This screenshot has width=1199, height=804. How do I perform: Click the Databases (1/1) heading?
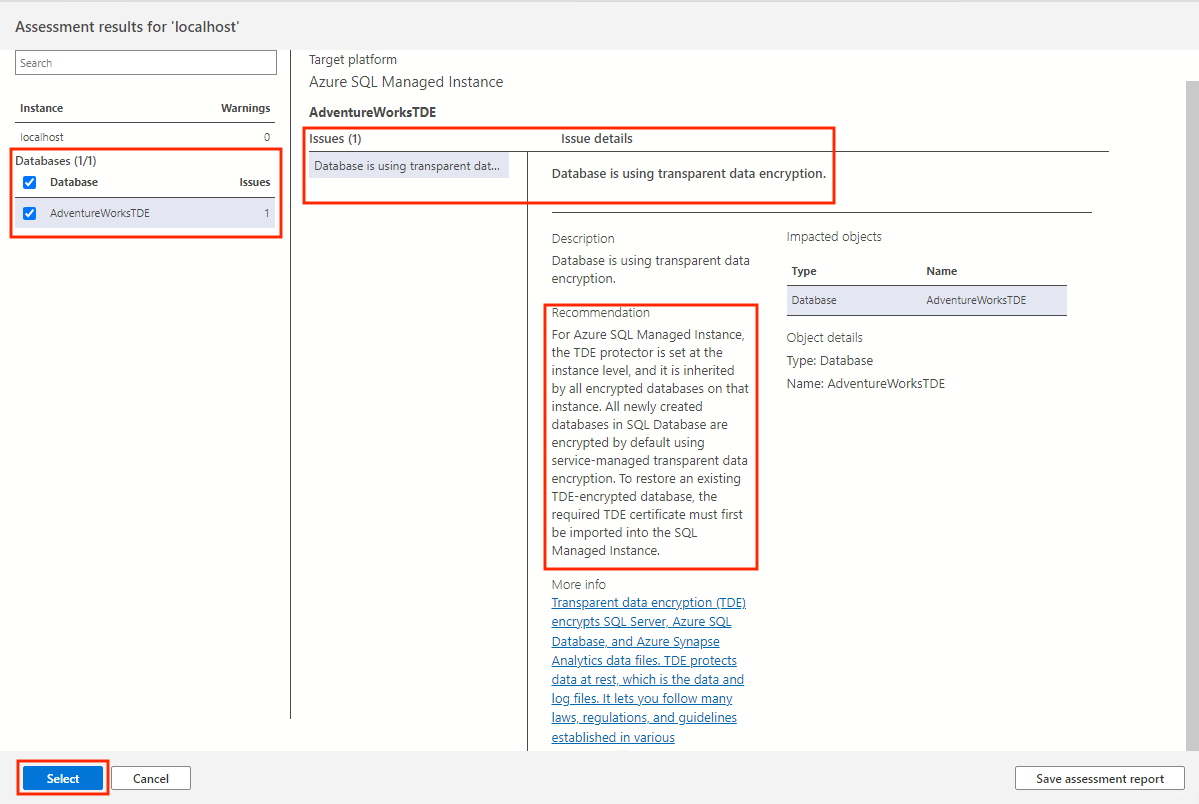coord(56,161)
